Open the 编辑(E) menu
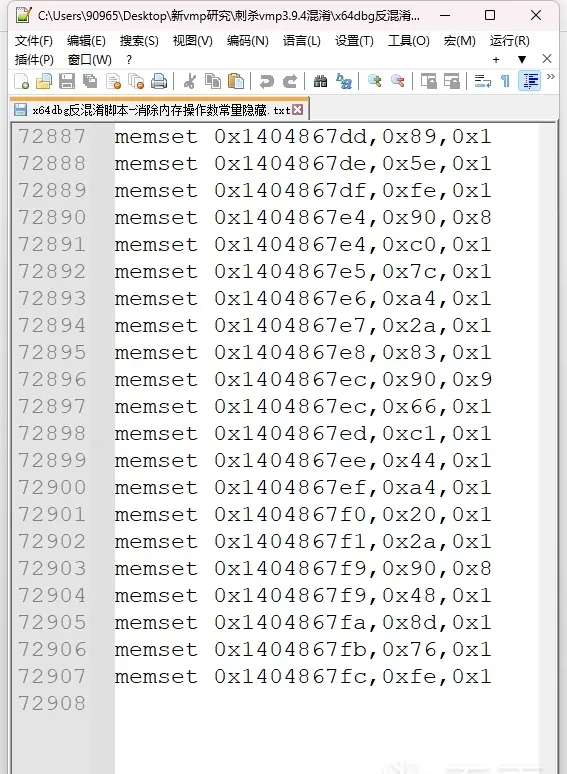This screenshot has width=567, height=774. (86, 41)
